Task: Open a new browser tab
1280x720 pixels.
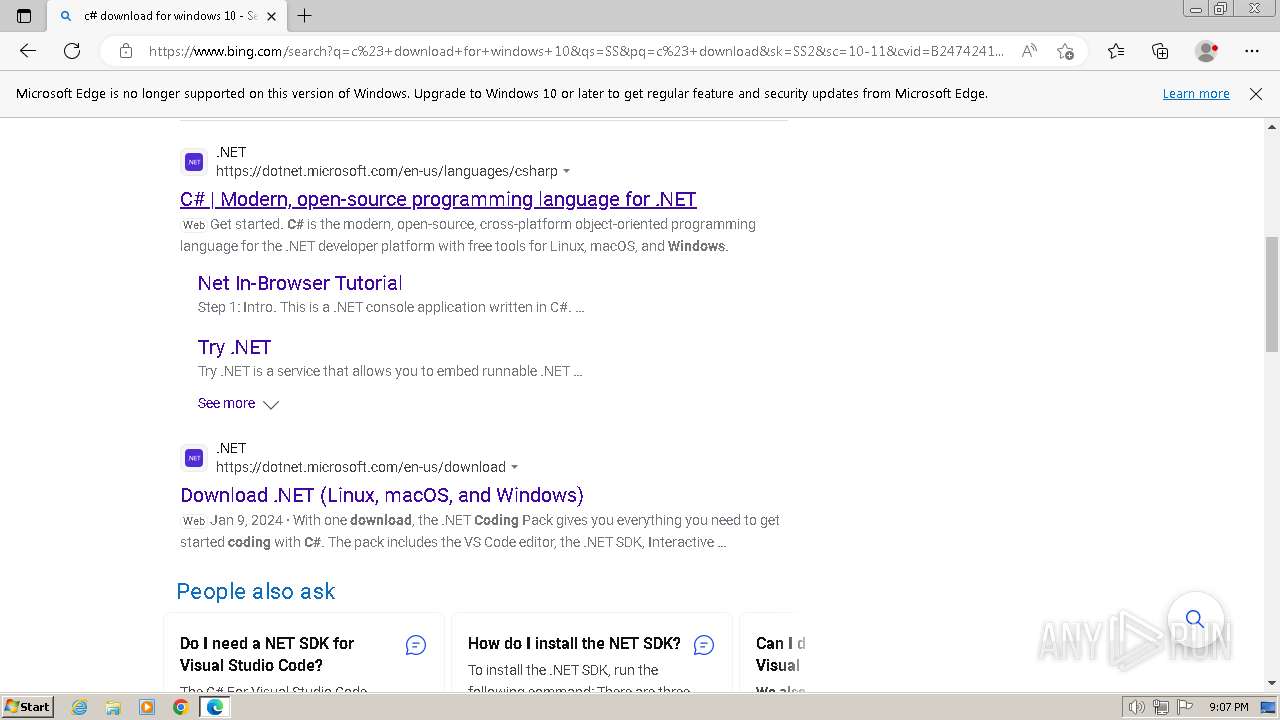Action: tap(305, 16)
